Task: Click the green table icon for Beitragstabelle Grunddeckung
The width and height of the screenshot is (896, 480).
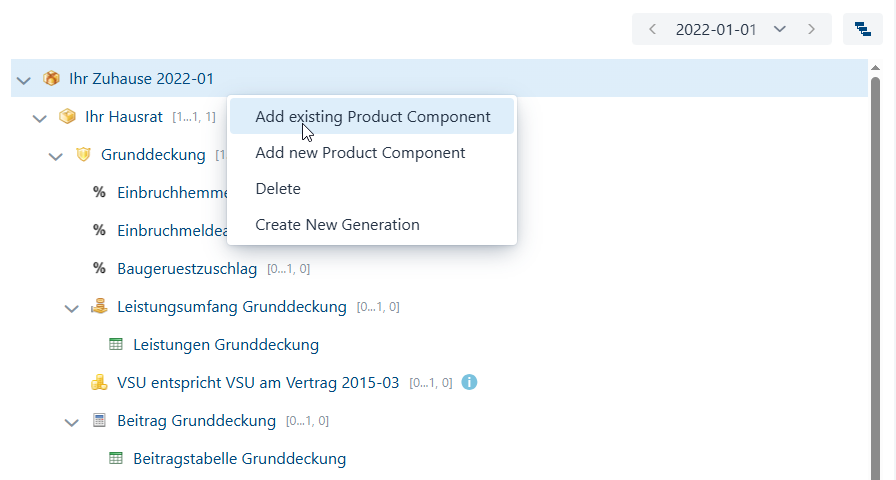Action: (x=115, y=458)
